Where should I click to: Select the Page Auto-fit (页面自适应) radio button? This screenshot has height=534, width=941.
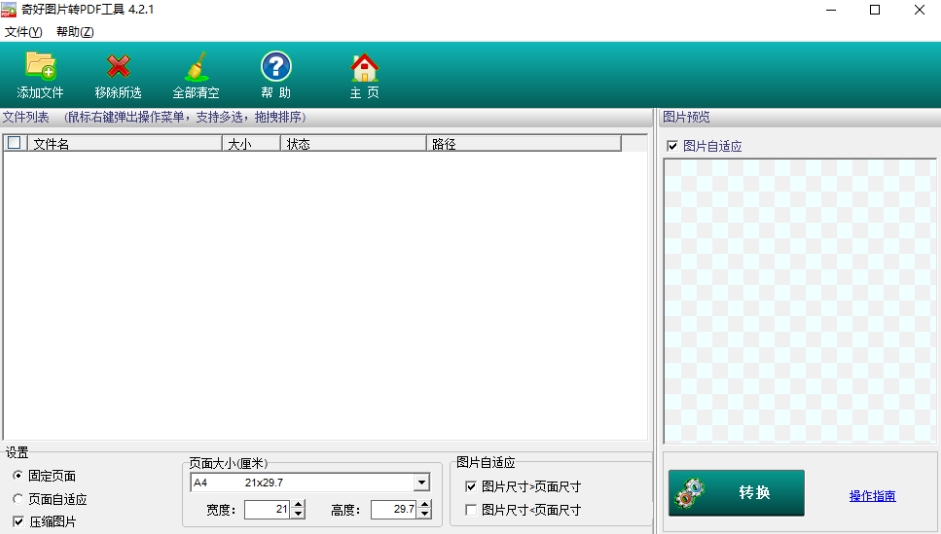[x=18, y=499]
